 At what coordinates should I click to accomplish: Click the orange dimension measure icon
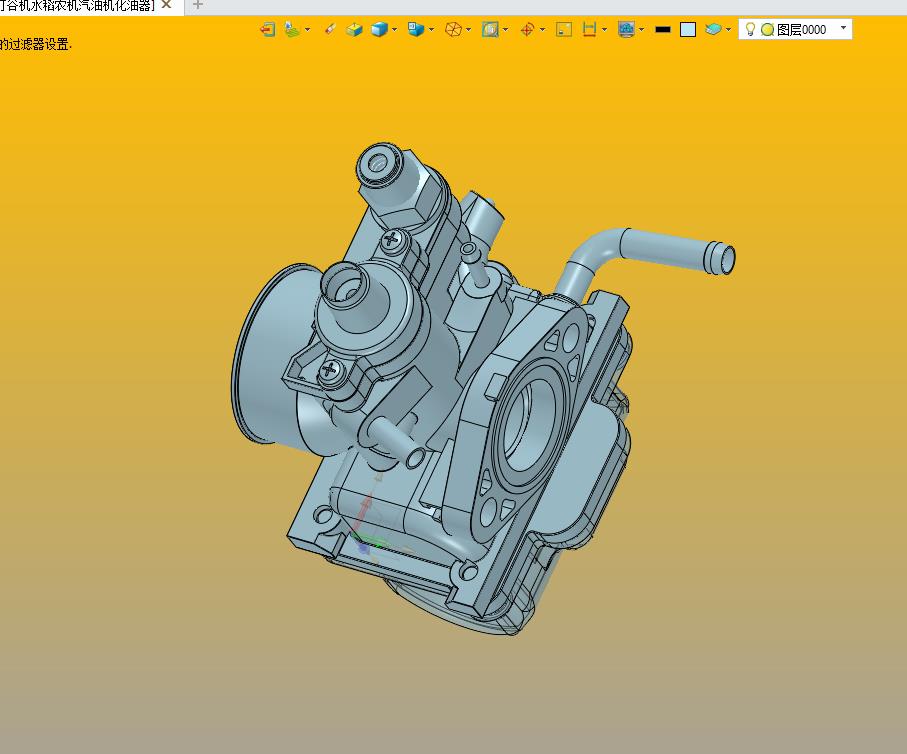tap(589, 30)
